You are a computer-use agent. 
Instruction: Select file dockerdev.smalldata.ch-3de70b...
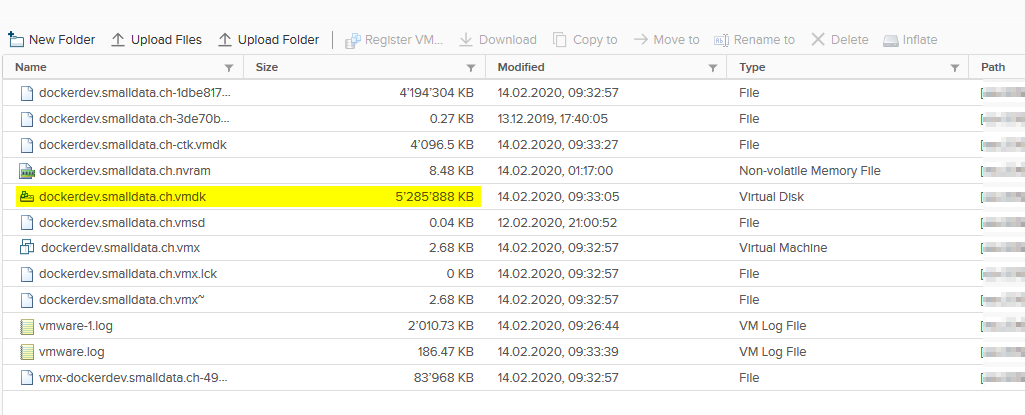coord(135,119)
